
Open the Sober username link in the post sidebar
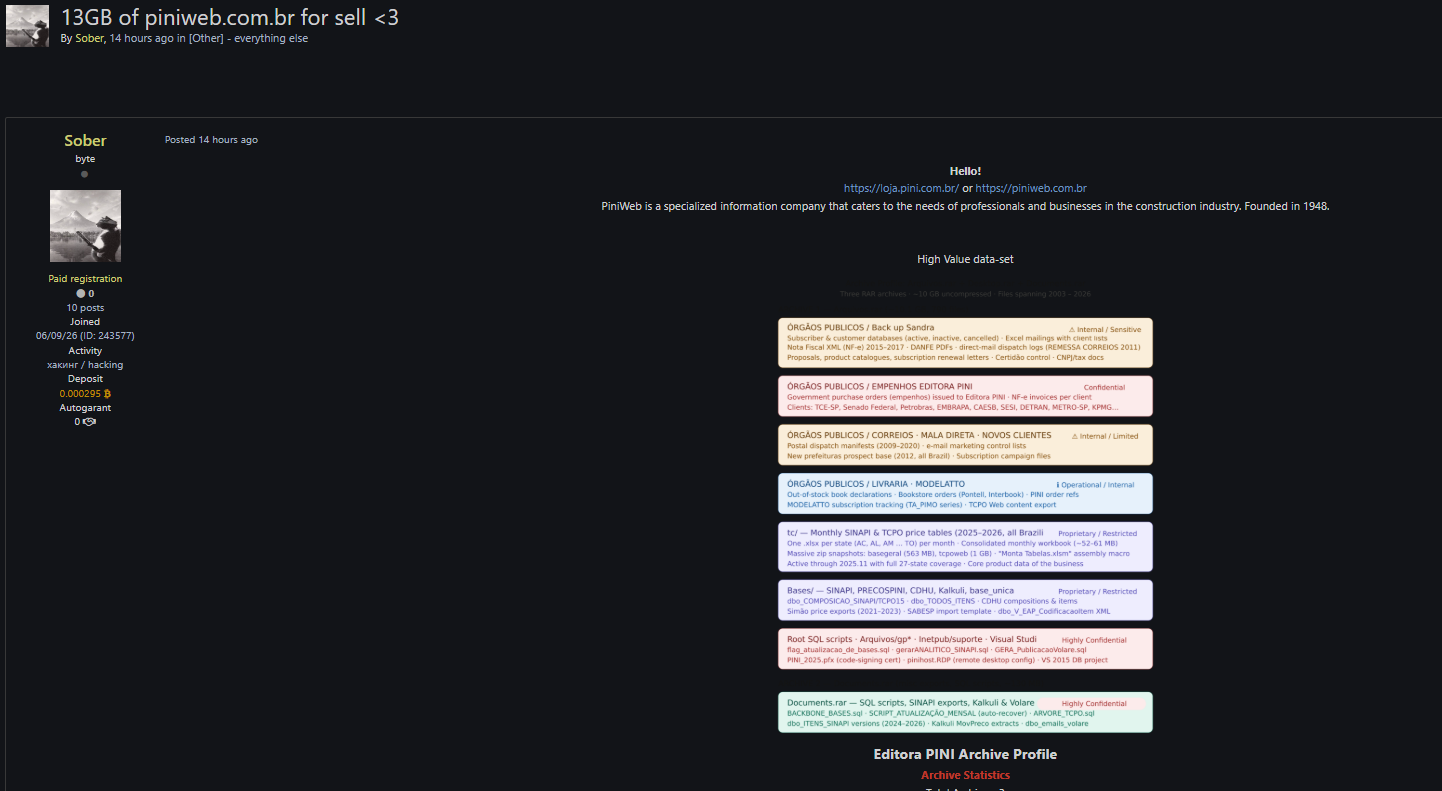point(85,141)
